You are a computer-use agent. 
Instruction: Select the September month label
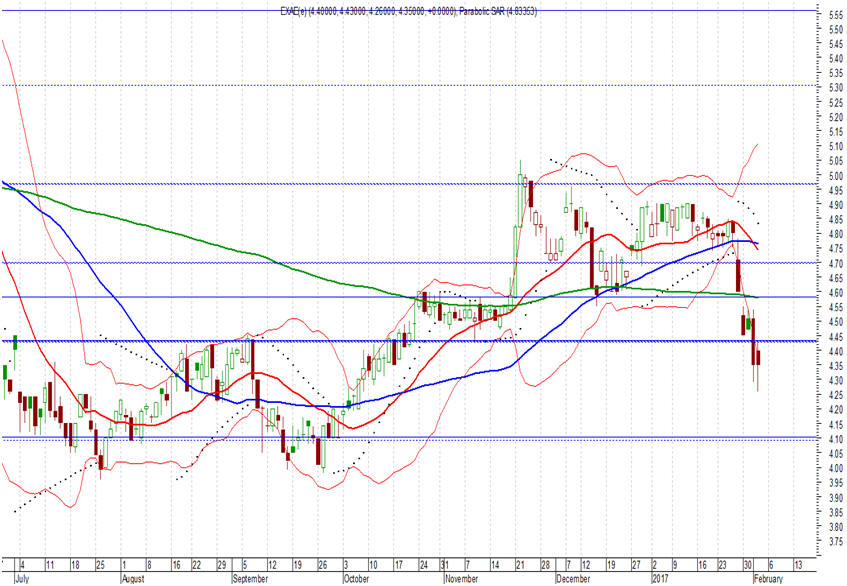[x=250, y=578]
